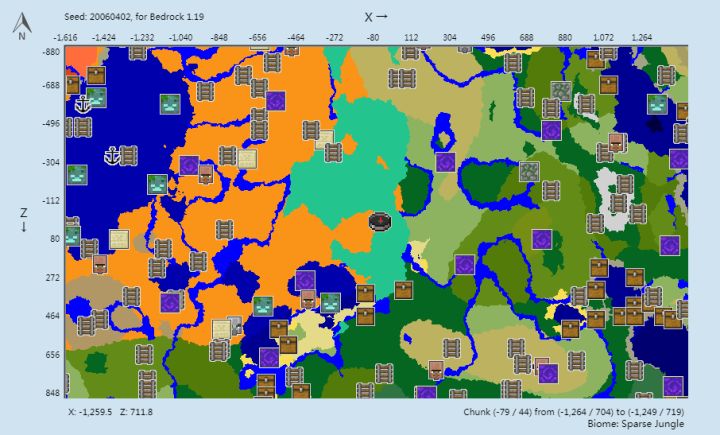The image size is (720, 435).
Task: Select the mossy cobblestone temple icon near the top edge
Action: [x=561, y=91]
